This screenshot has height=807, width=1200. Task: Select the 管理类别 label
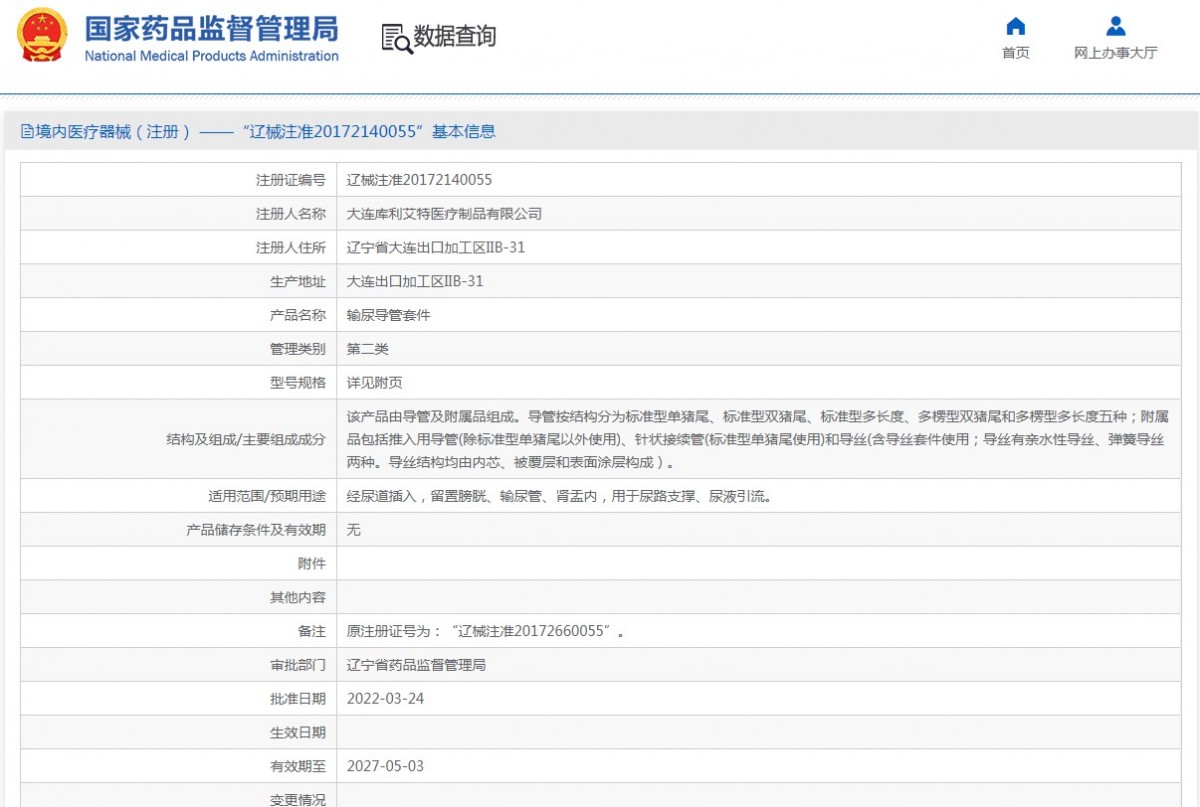(x=298, y=349)
